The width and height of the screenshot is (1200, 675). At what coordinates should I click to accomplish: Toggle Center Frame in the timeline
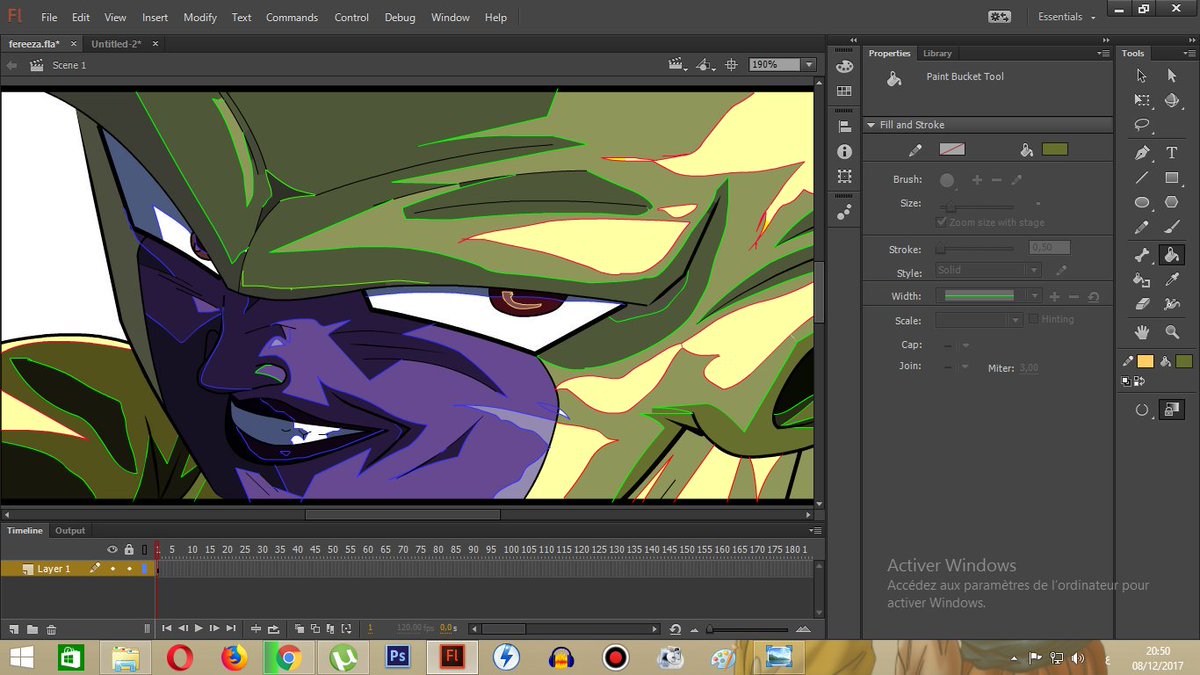click(x=255, y=629)
